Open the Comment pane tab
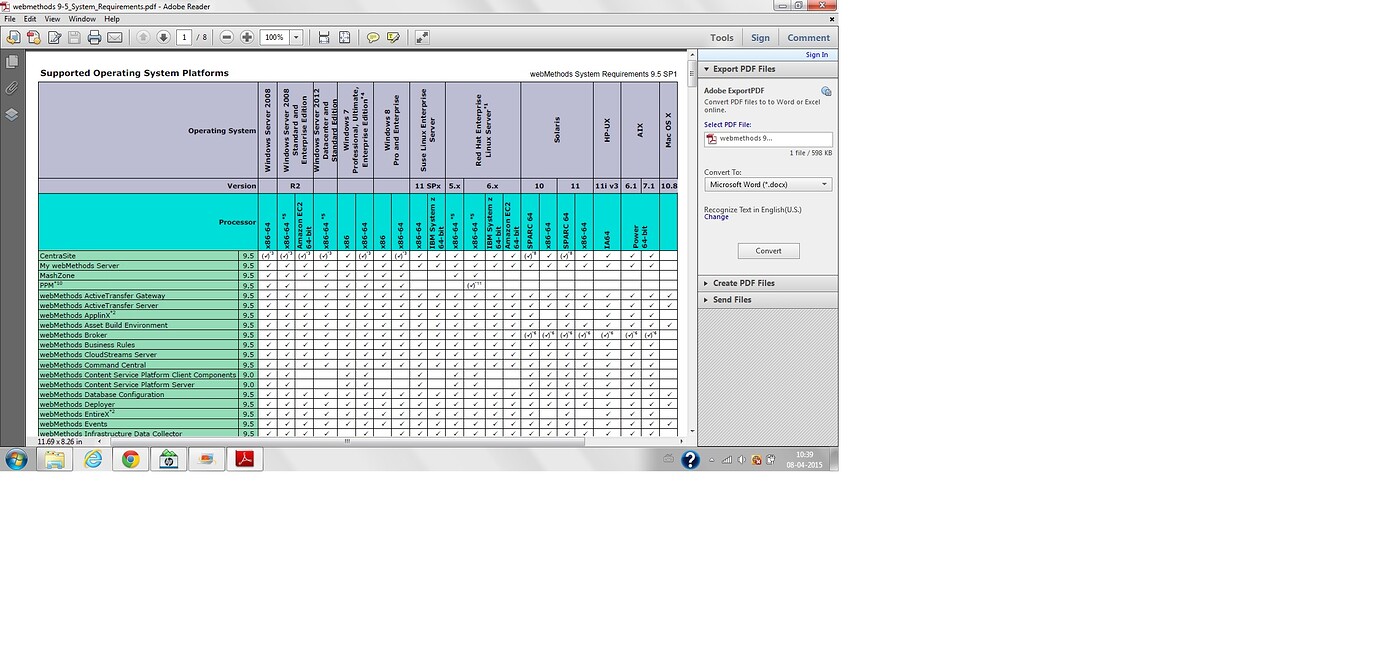 coord(809,38)
